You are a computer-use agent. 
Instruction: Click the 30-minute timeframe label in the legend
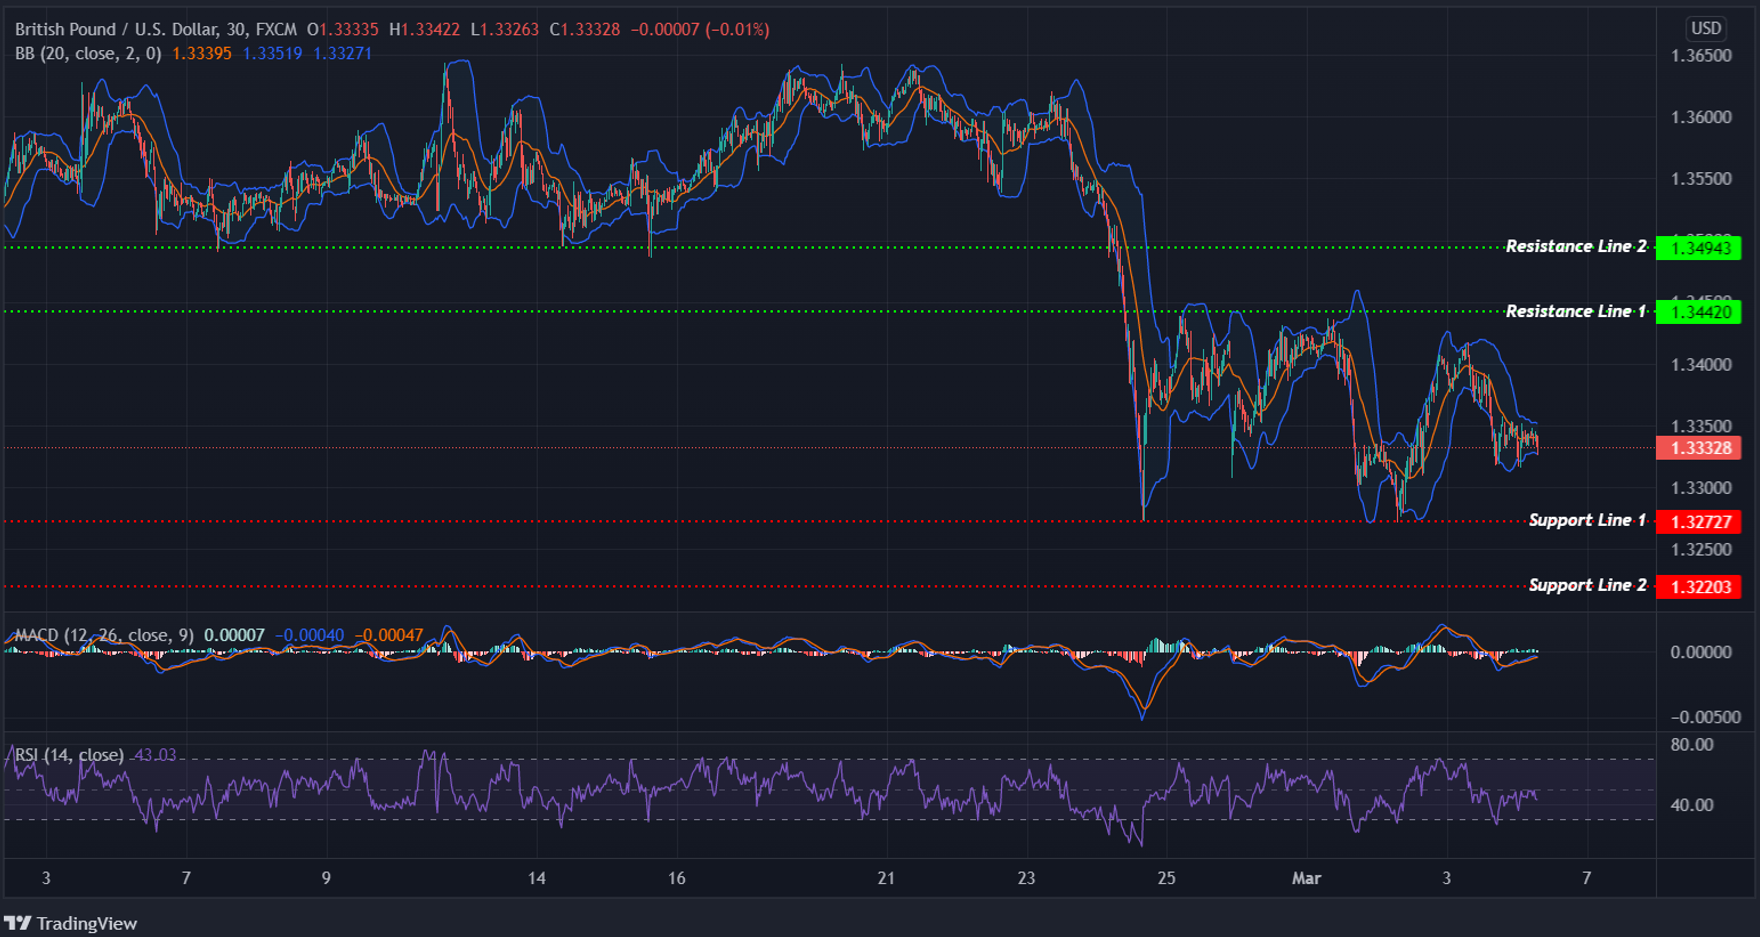coord(237,29)
